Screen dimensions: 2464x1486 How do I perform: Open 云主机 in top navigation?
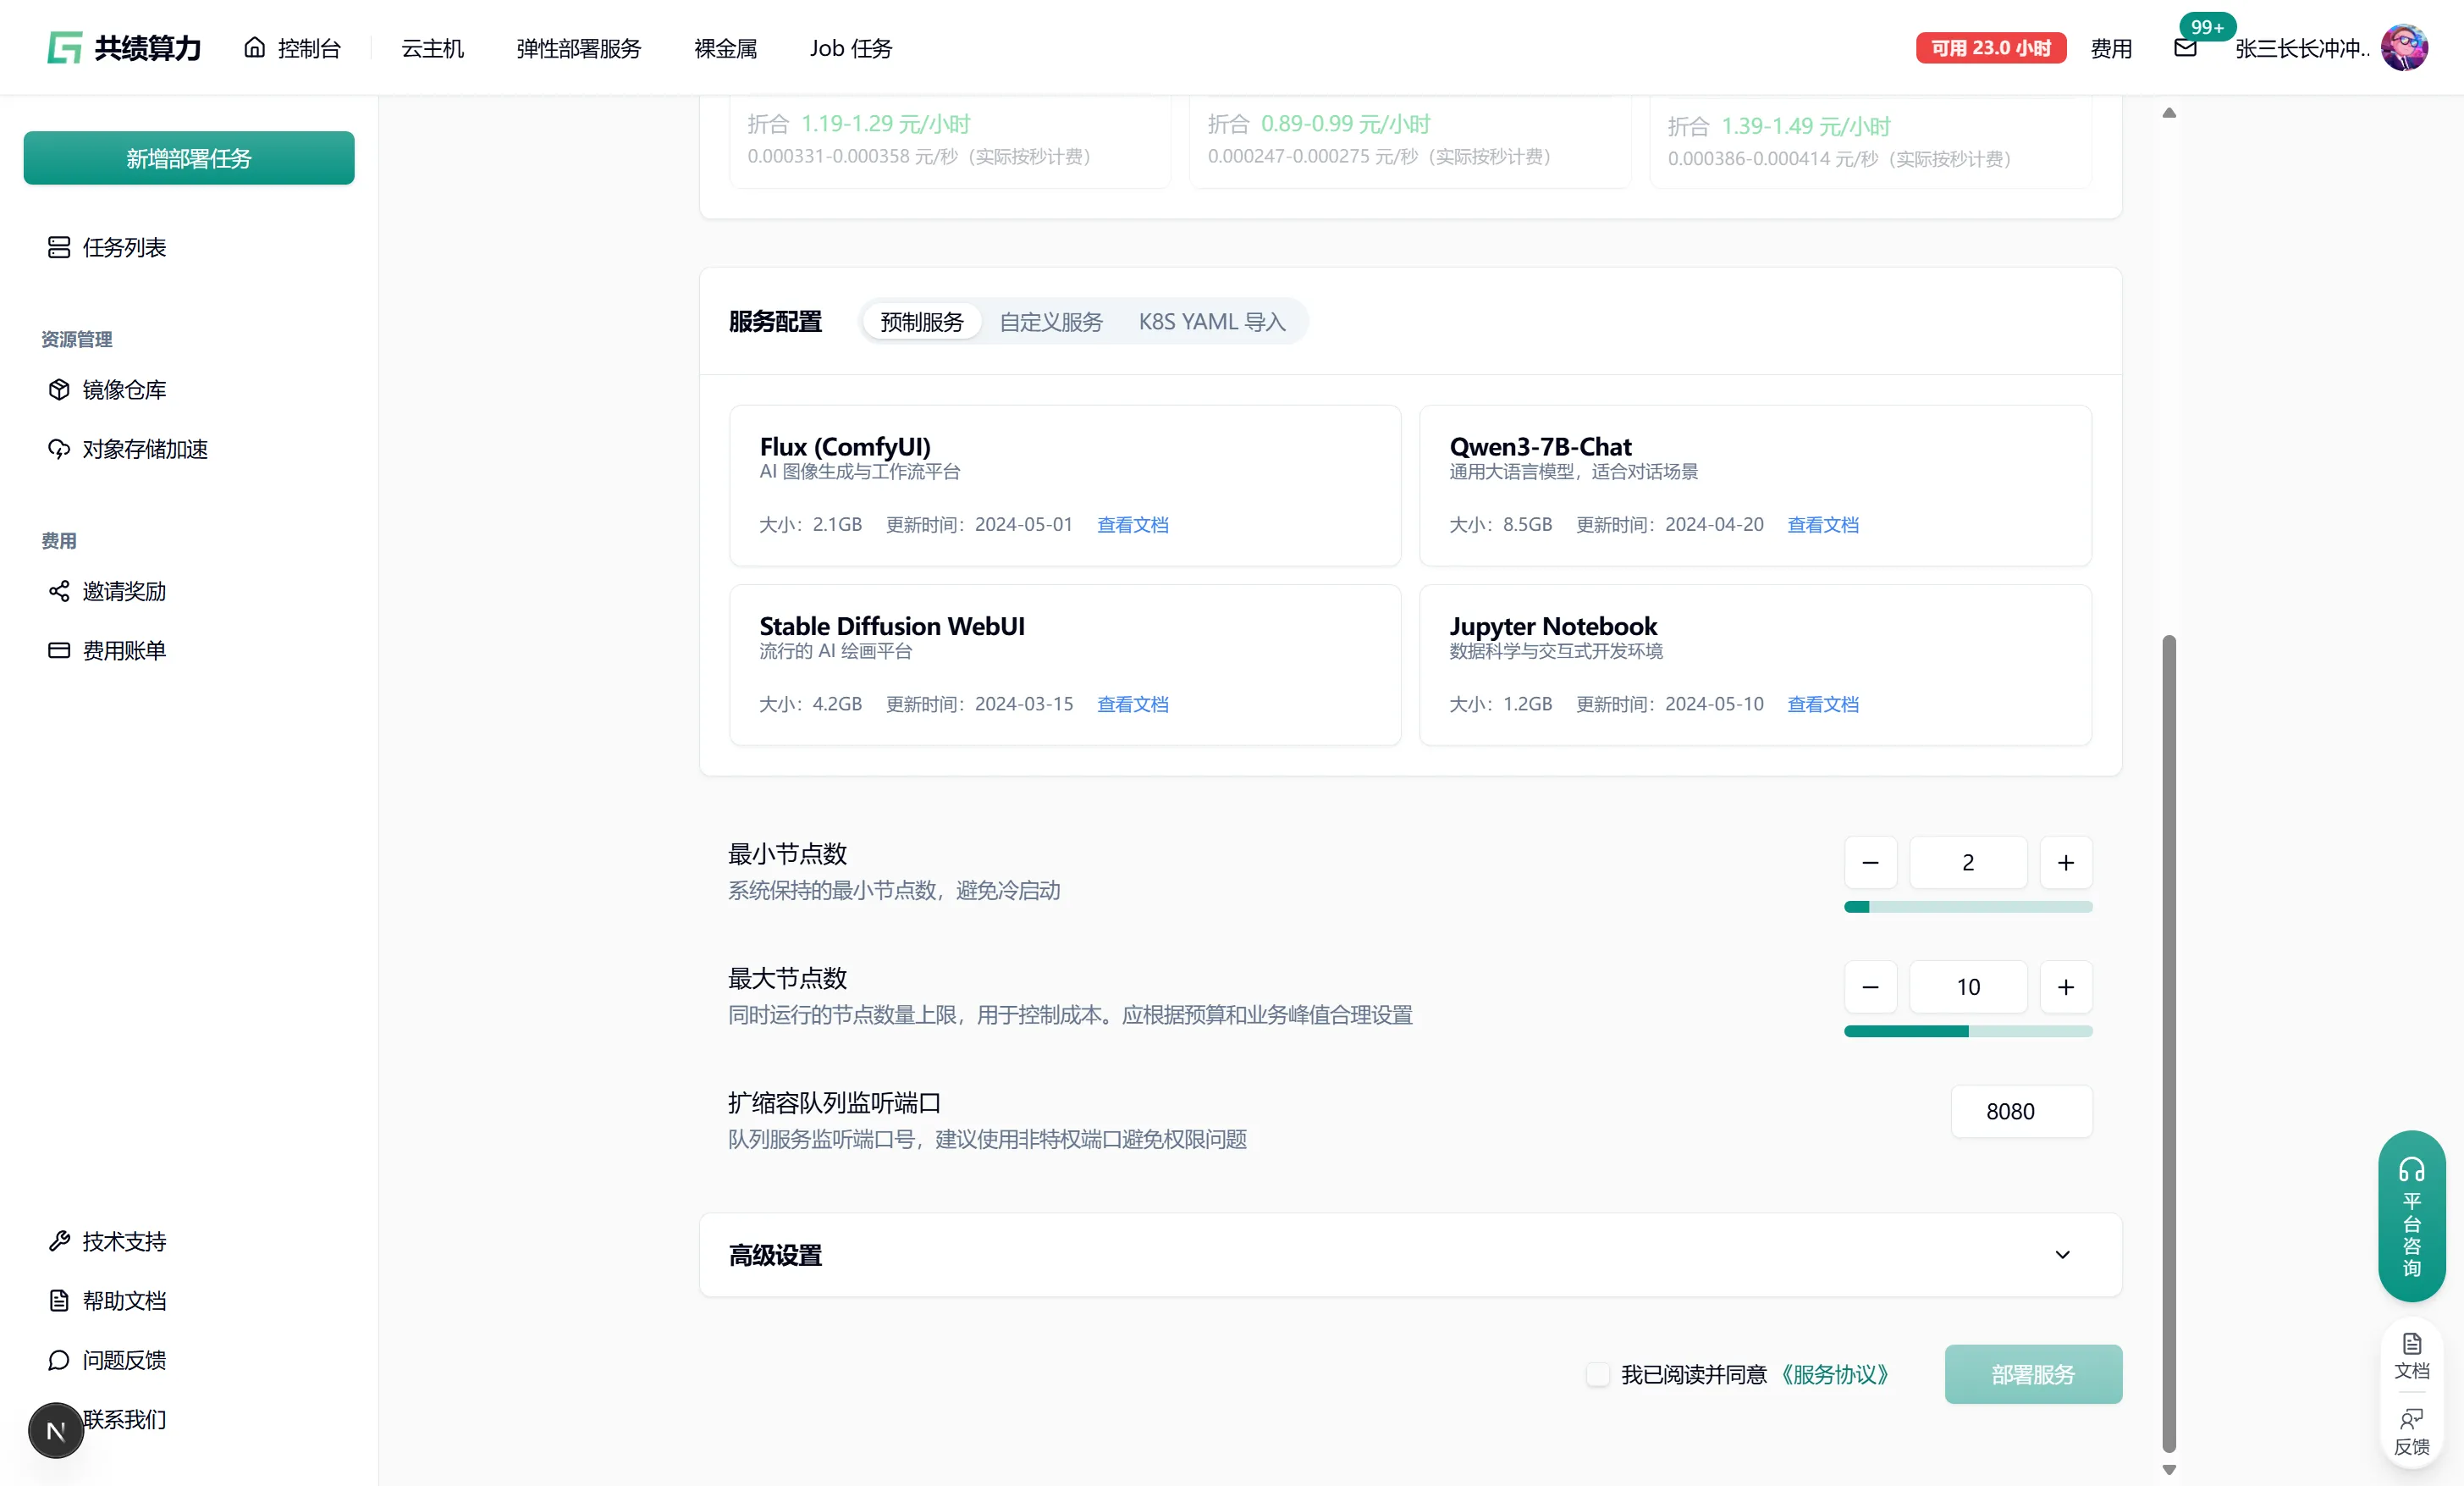point(432,48)
